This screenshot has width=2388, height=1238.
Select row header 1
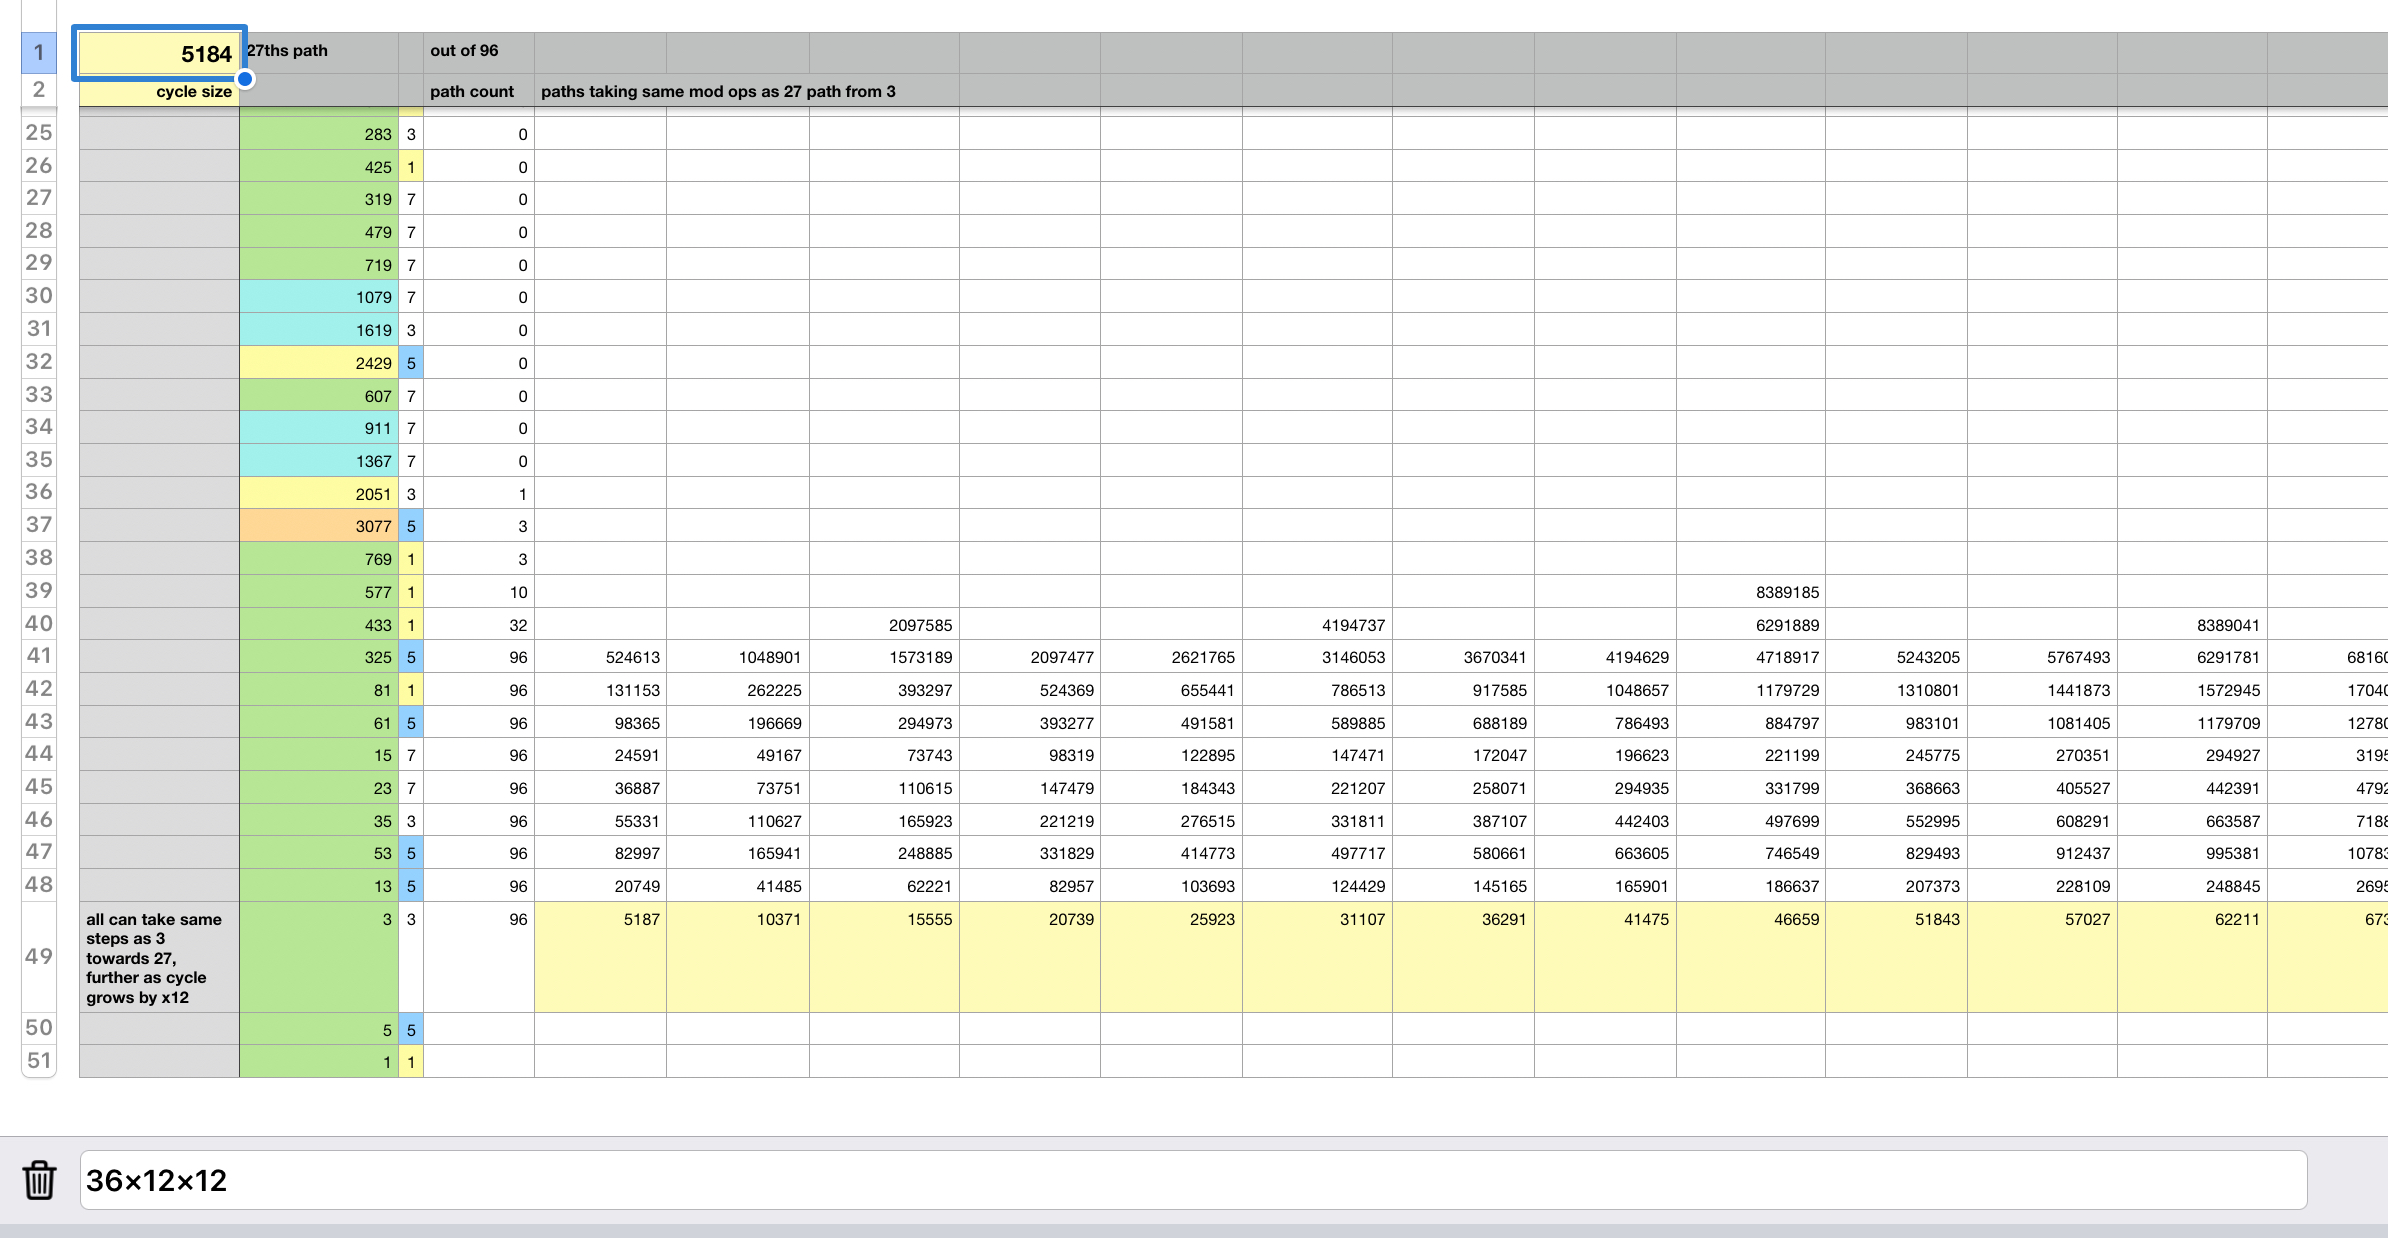click(38, 52)
